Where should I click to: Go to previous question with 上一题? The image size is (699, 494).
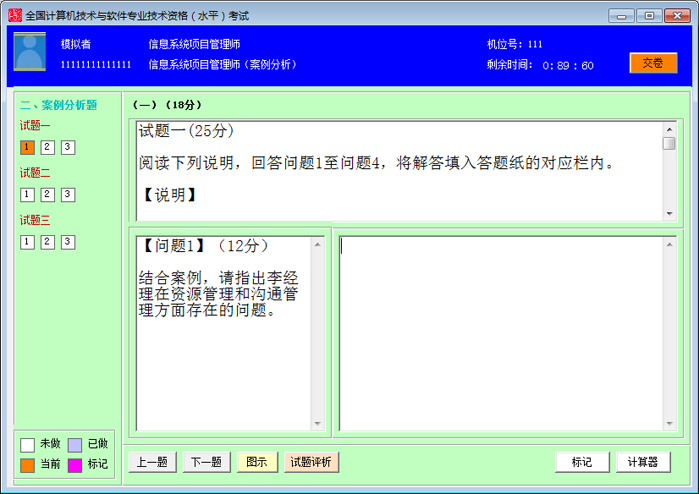152,462
